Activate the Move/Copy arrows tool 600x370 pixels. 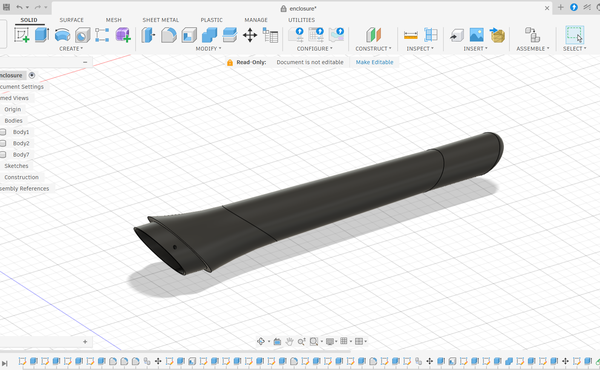tap(250, 35)
